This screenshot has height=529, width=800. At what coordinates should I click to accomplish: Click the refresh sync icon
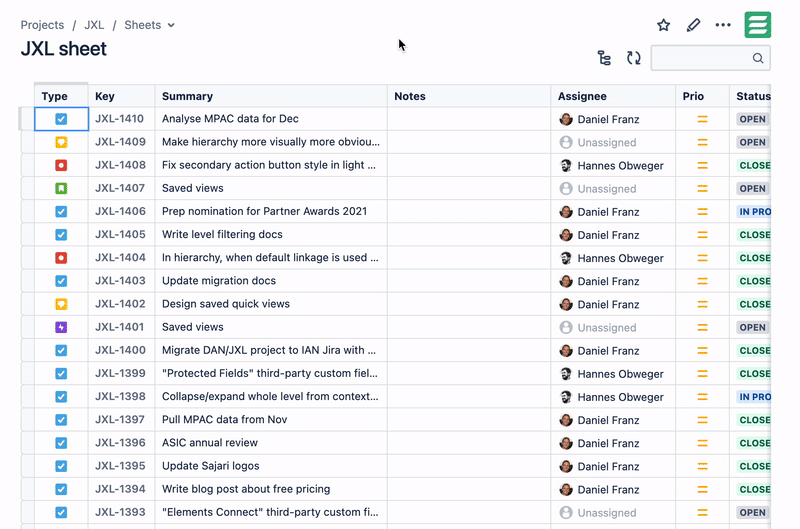tap(634, 58)
